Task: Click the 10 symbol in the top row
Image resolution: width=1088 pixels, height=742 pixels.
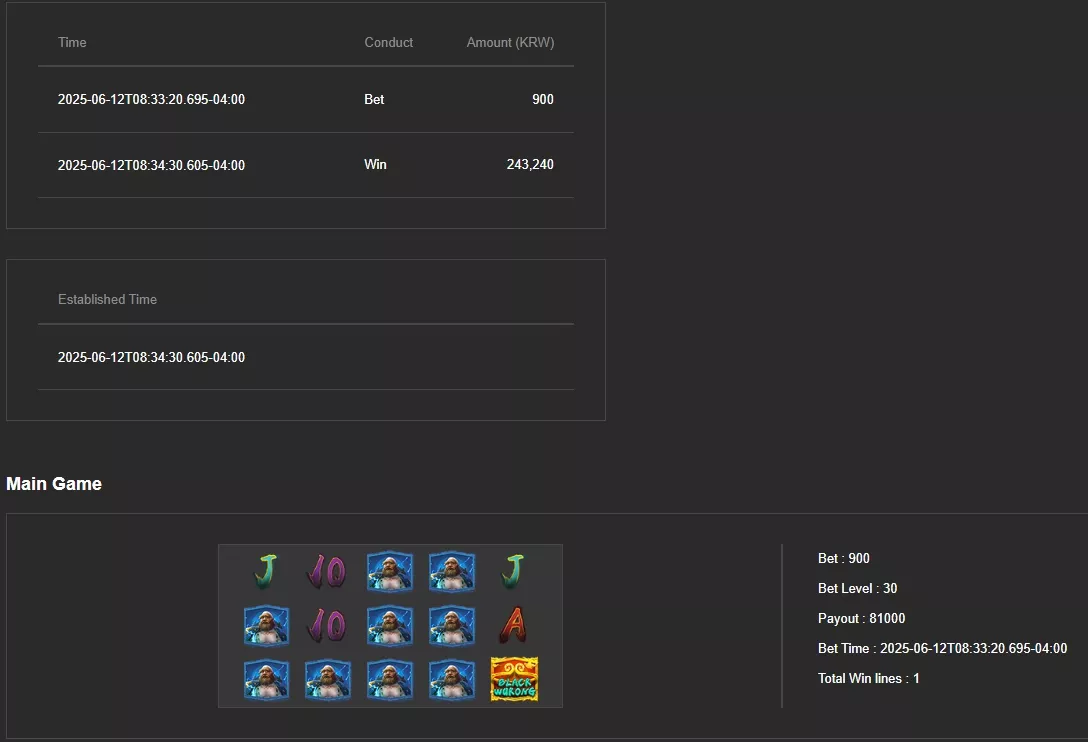Action: tap(327, 571)
